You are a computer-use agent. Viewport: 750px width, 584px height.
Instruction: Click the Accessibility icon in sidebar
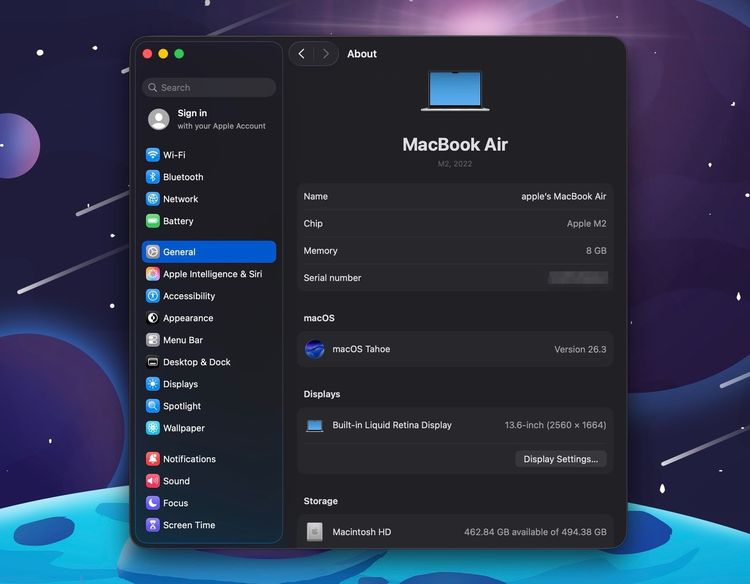pos(153,296)
